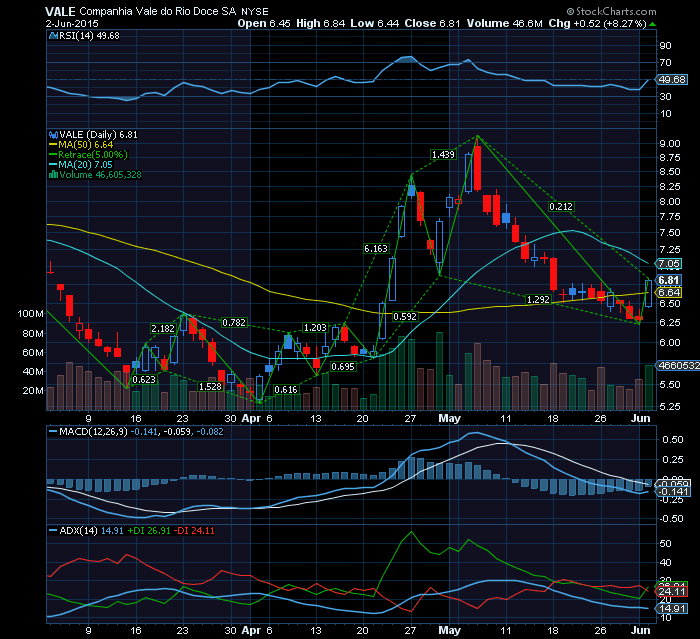
Task: Click the MA(50) yellow legend marker
Action: click(50, 144)
